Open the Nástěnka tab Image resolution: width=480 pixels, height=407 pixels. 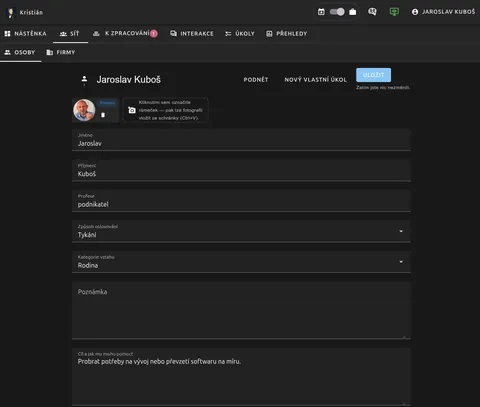[25, 34]
